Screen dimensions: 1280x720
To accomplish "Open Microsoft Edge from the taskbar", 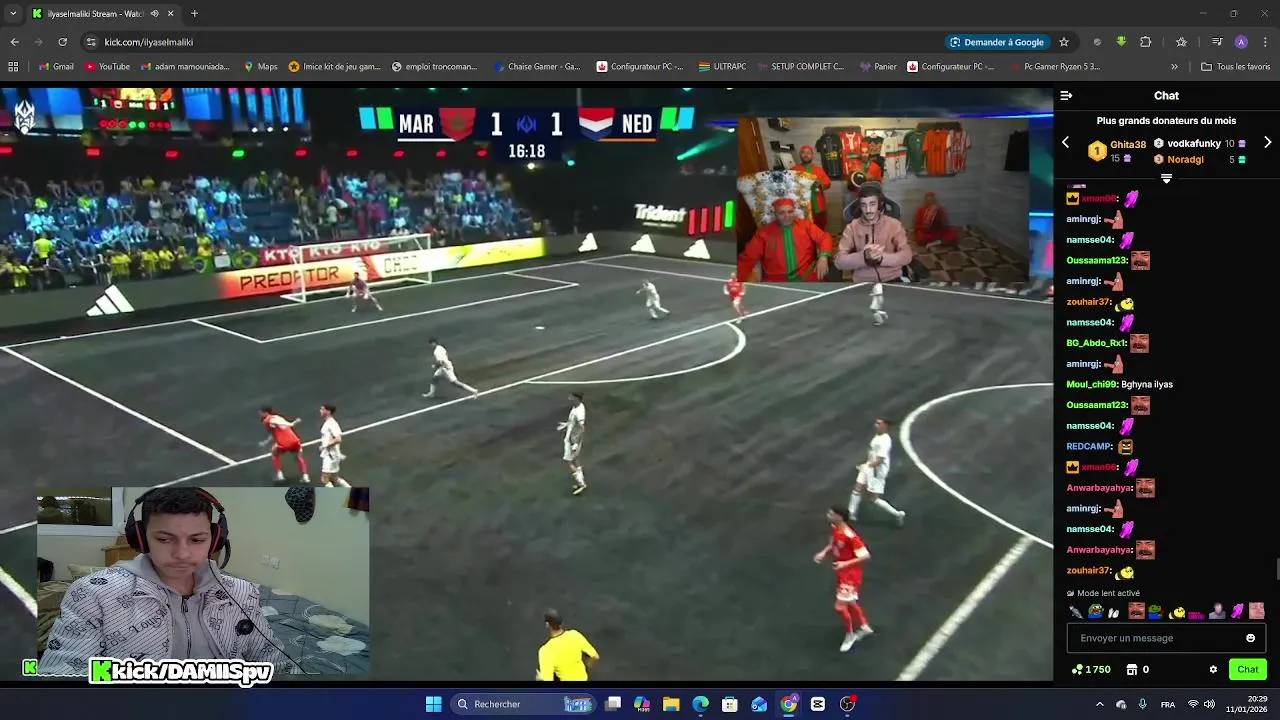I will pos(700,704).
